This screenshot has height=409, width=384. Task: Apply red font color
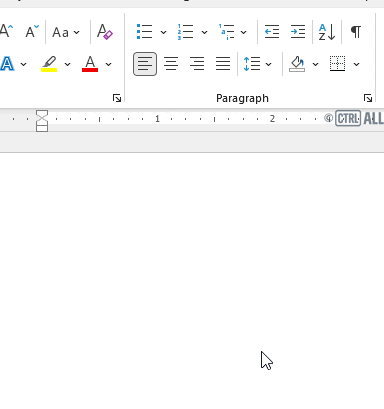[x=90, y=64]
